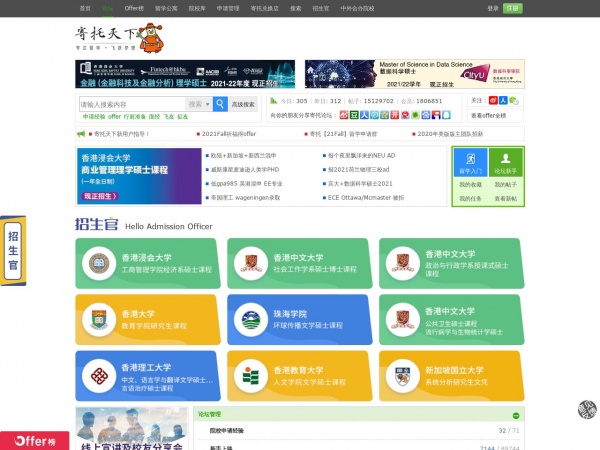Screen dimensions: 600x450
Task: Click the 珠海学院 round logo
Action: [251, 320]
